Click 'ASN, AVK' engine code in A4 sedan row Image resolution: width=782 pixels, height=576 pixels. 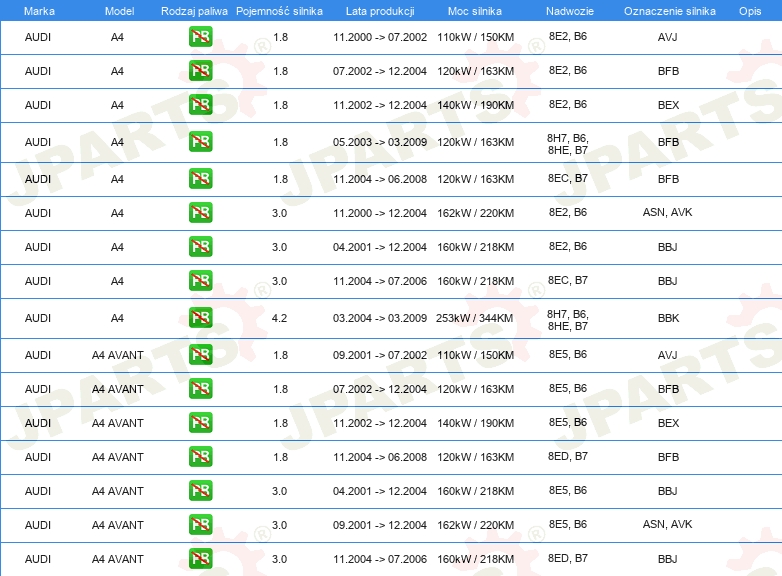click(x=667, y=212)
